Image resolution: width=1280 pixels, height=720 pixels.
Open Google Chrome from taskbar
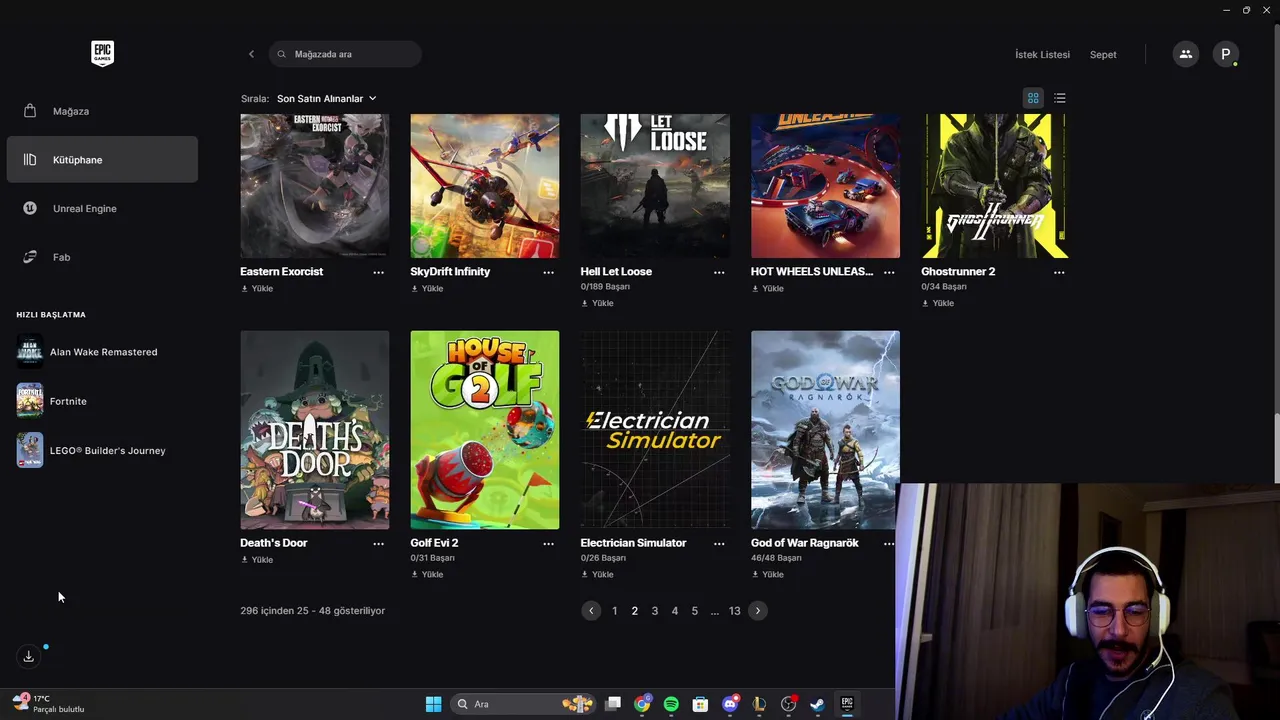pyautogui.click(x=642, y=704)
